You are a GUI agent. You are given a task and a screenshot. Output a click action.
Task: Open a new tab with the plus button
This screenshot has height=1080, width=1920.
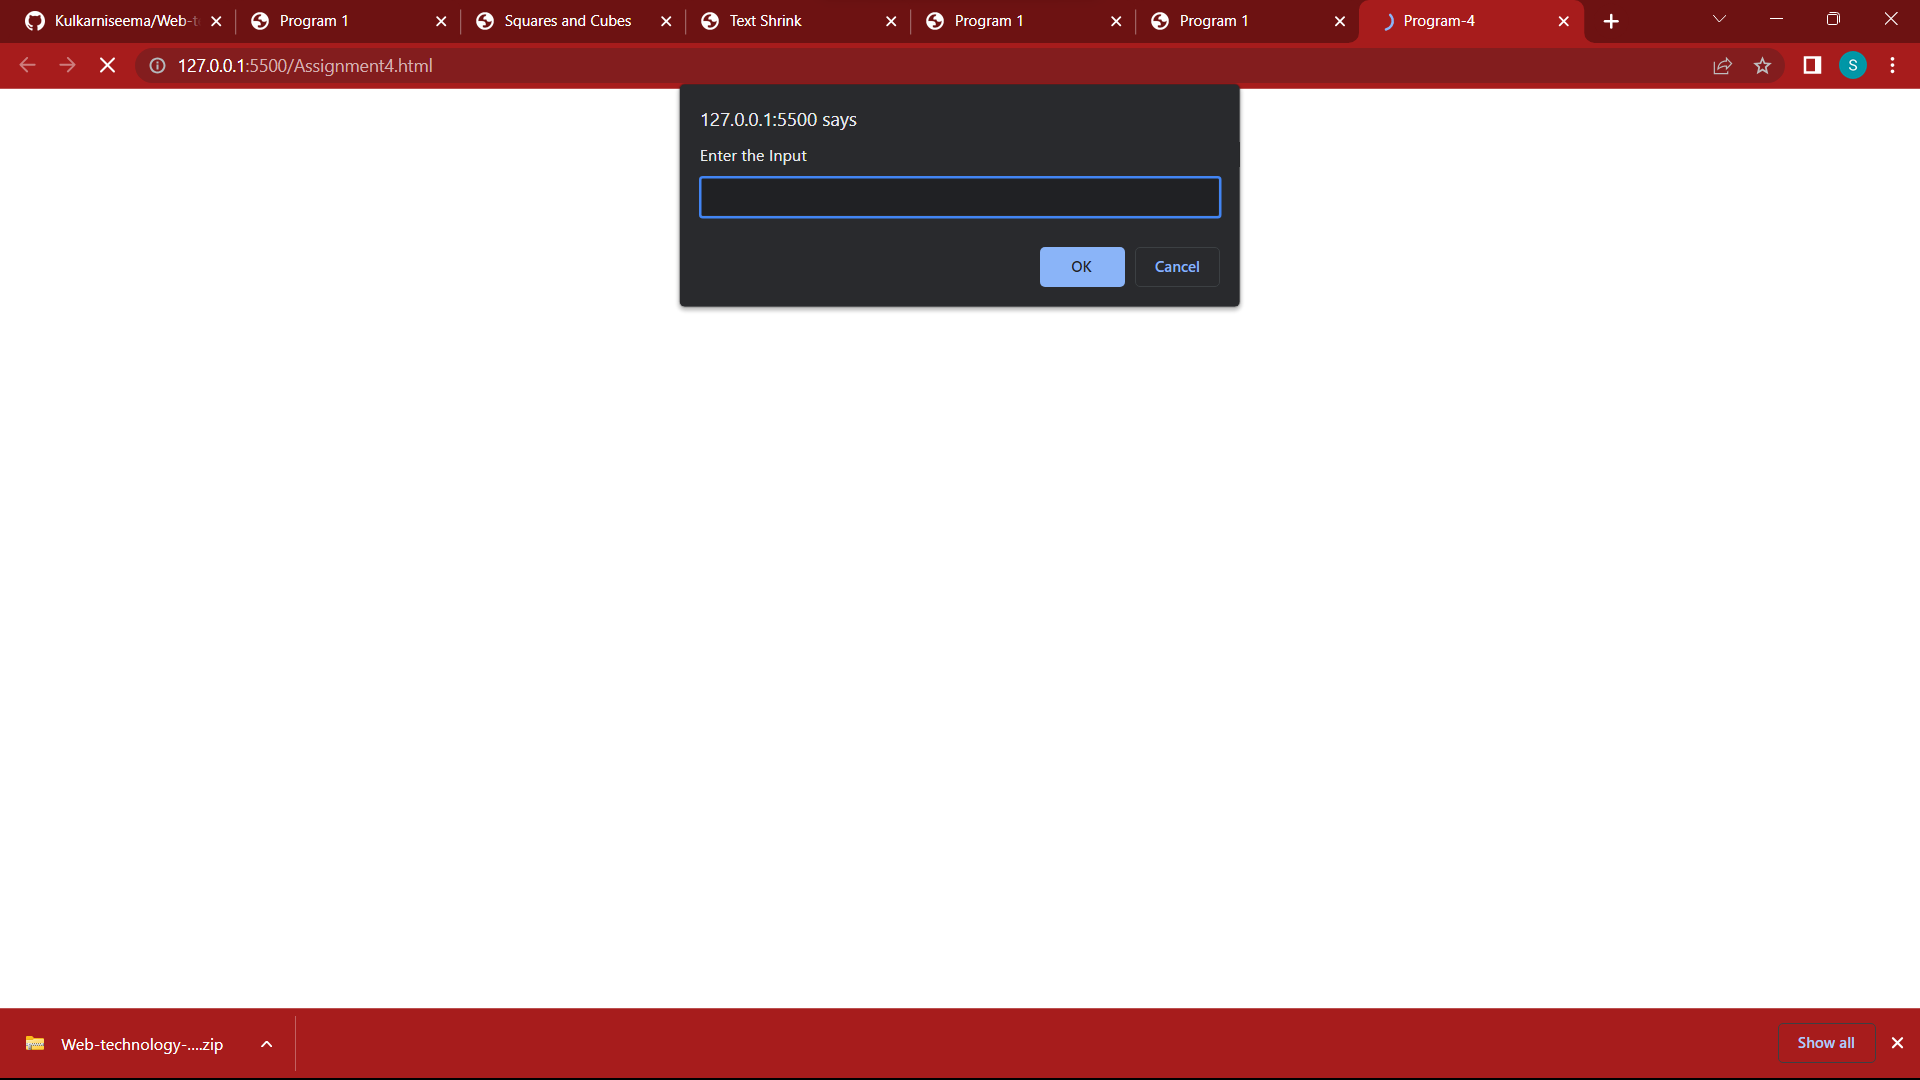[1610, 20]
